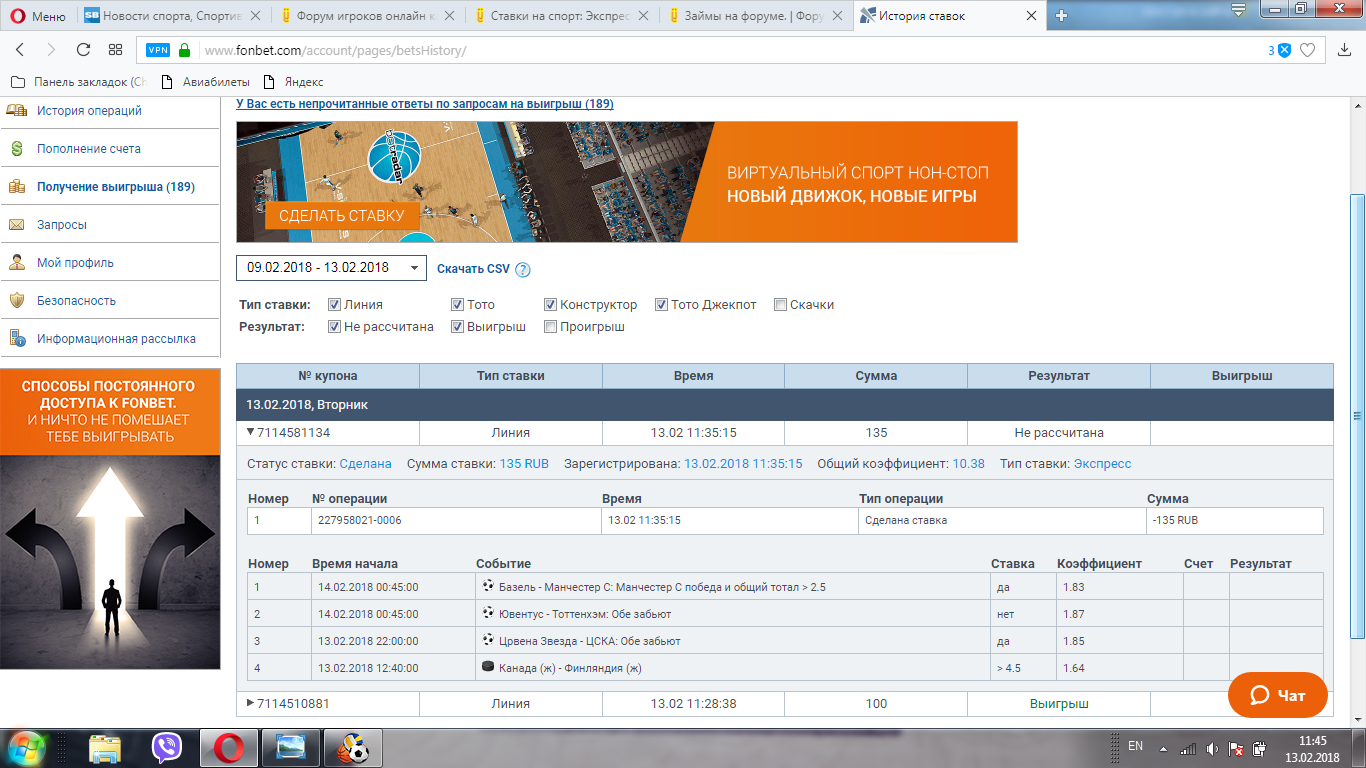Image resolution: width=1366 pixels, height=768 pixels.
Task: Open Получение выигрыша (189) section
Action: [x=116, y=187]
